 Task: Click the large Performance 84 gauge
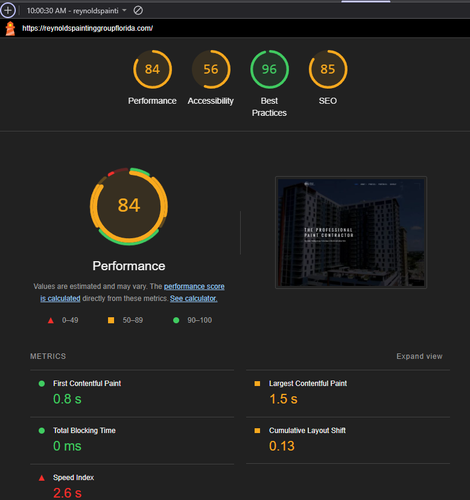(x=129, y=206)
